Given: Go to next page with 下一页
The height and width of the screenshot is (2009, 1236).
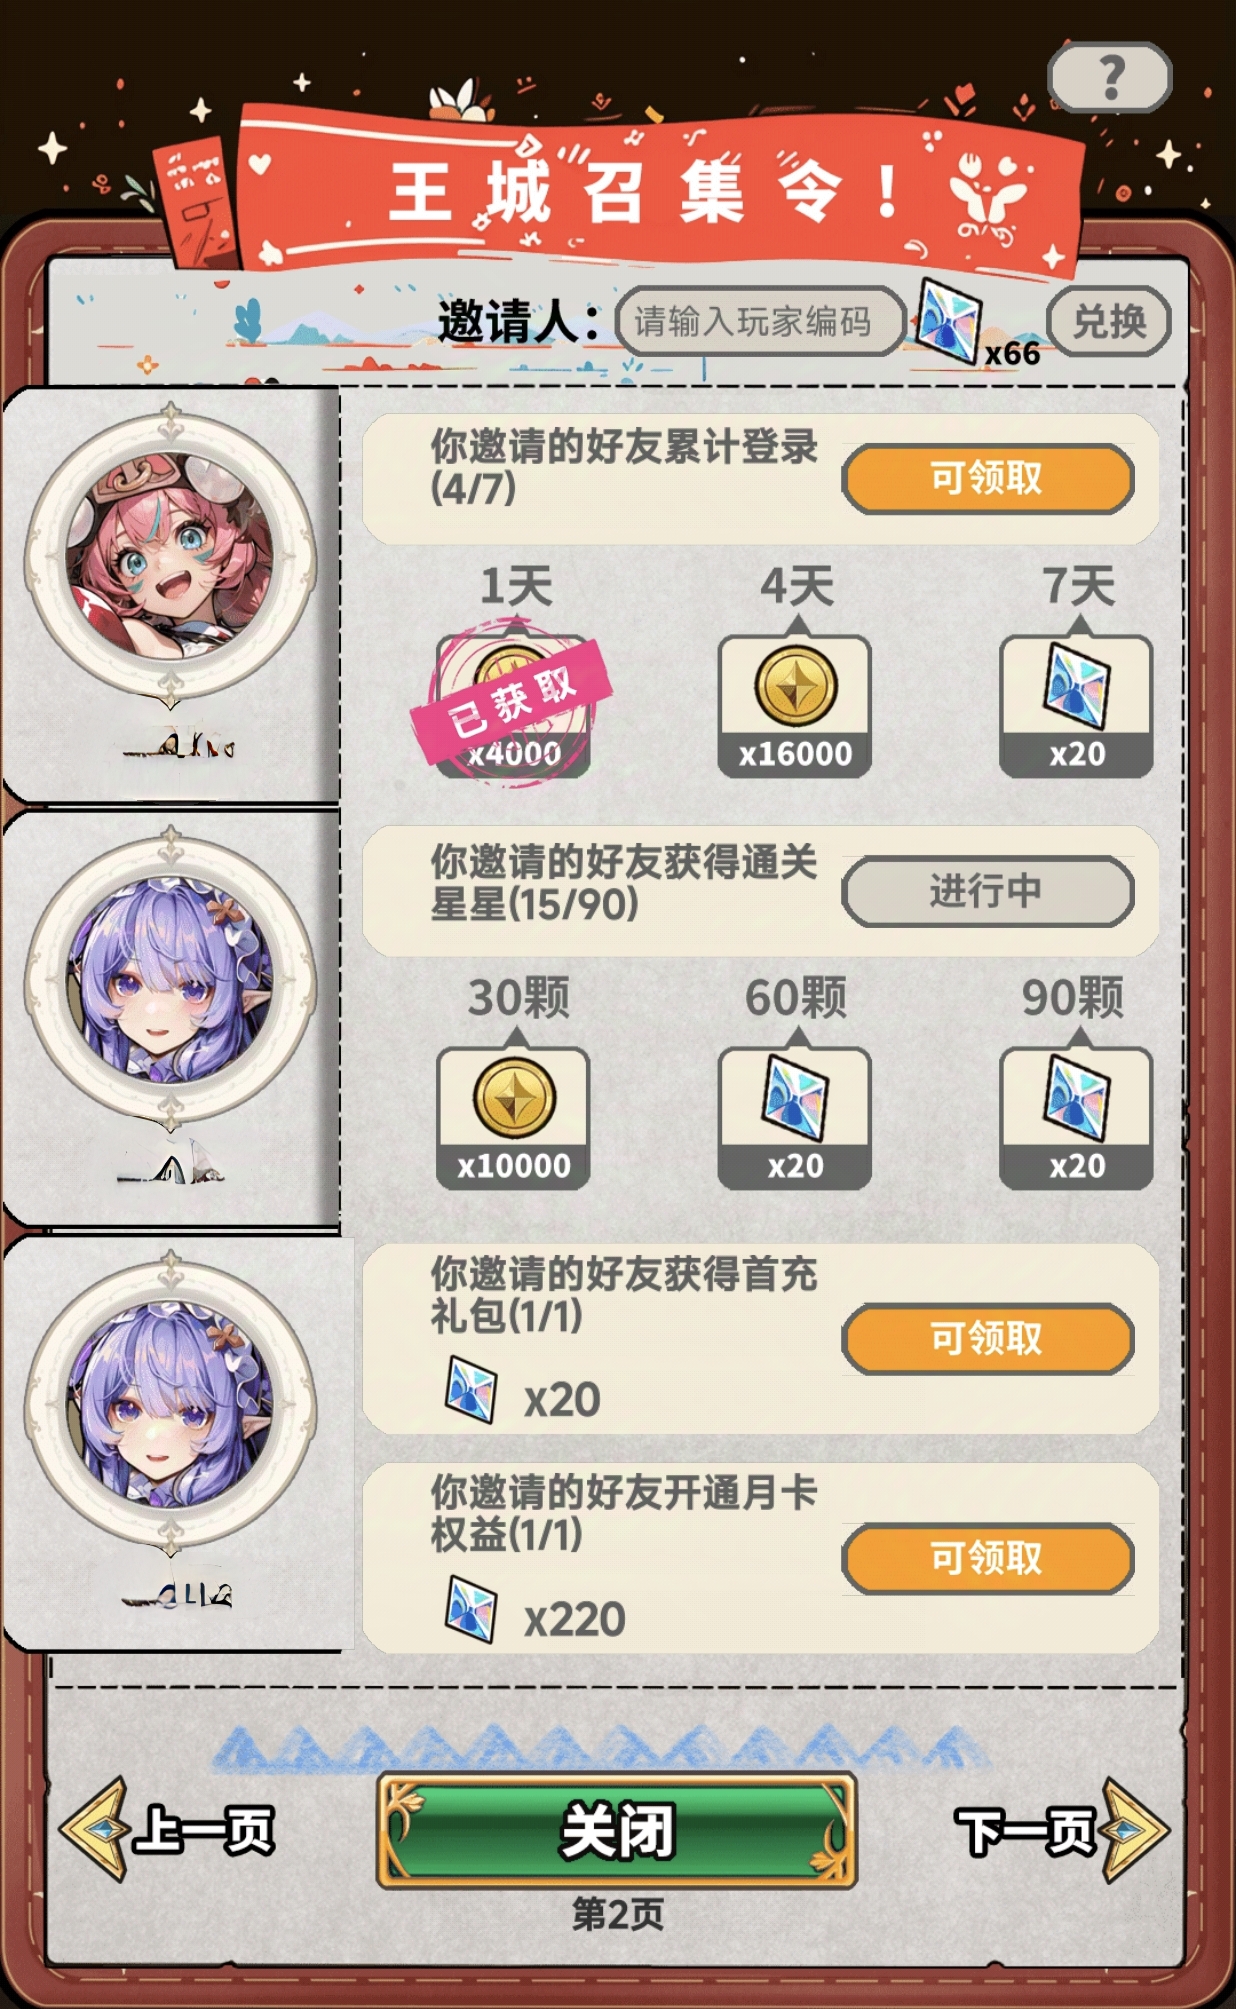Looking at the screenshot, I should pyautogui.click(x=1062, y=1830).
